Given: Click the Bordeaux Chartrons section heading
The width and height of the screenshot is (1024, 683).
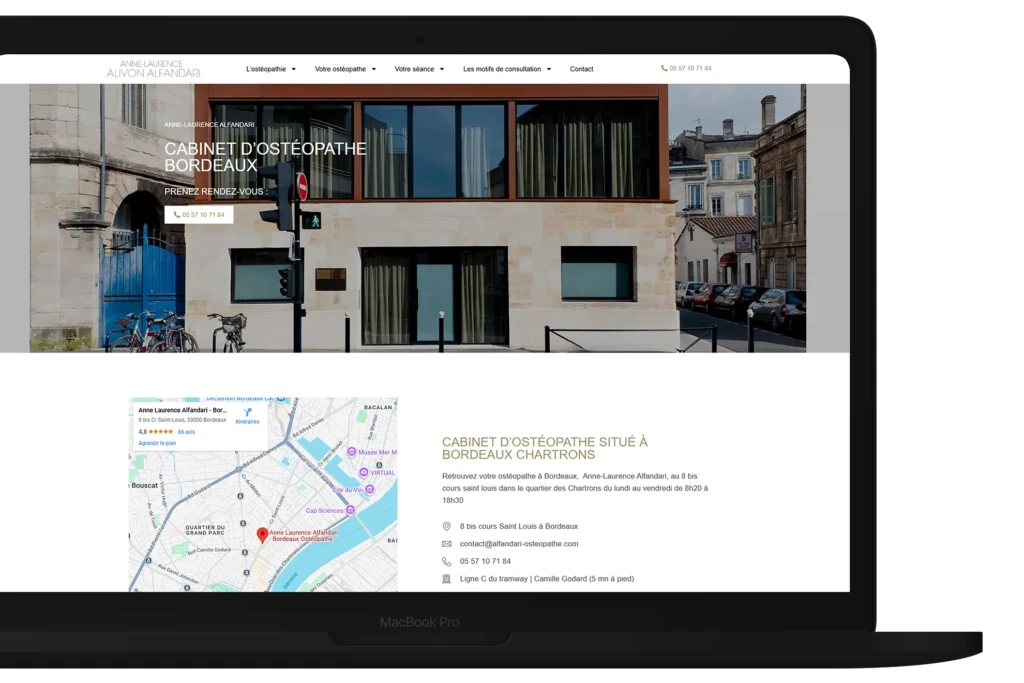Looking at the screenshot, I should pyautogui.click(x=545, y=448).
